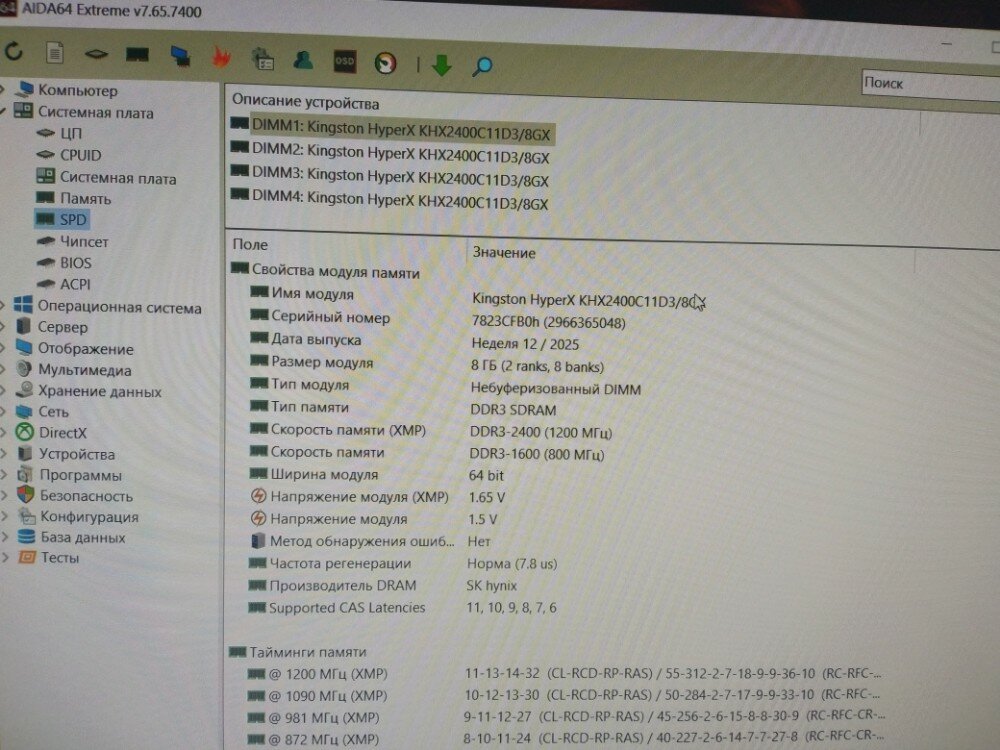
Task: Type in the Поиск search field
Action: click(x=930, y=84)
